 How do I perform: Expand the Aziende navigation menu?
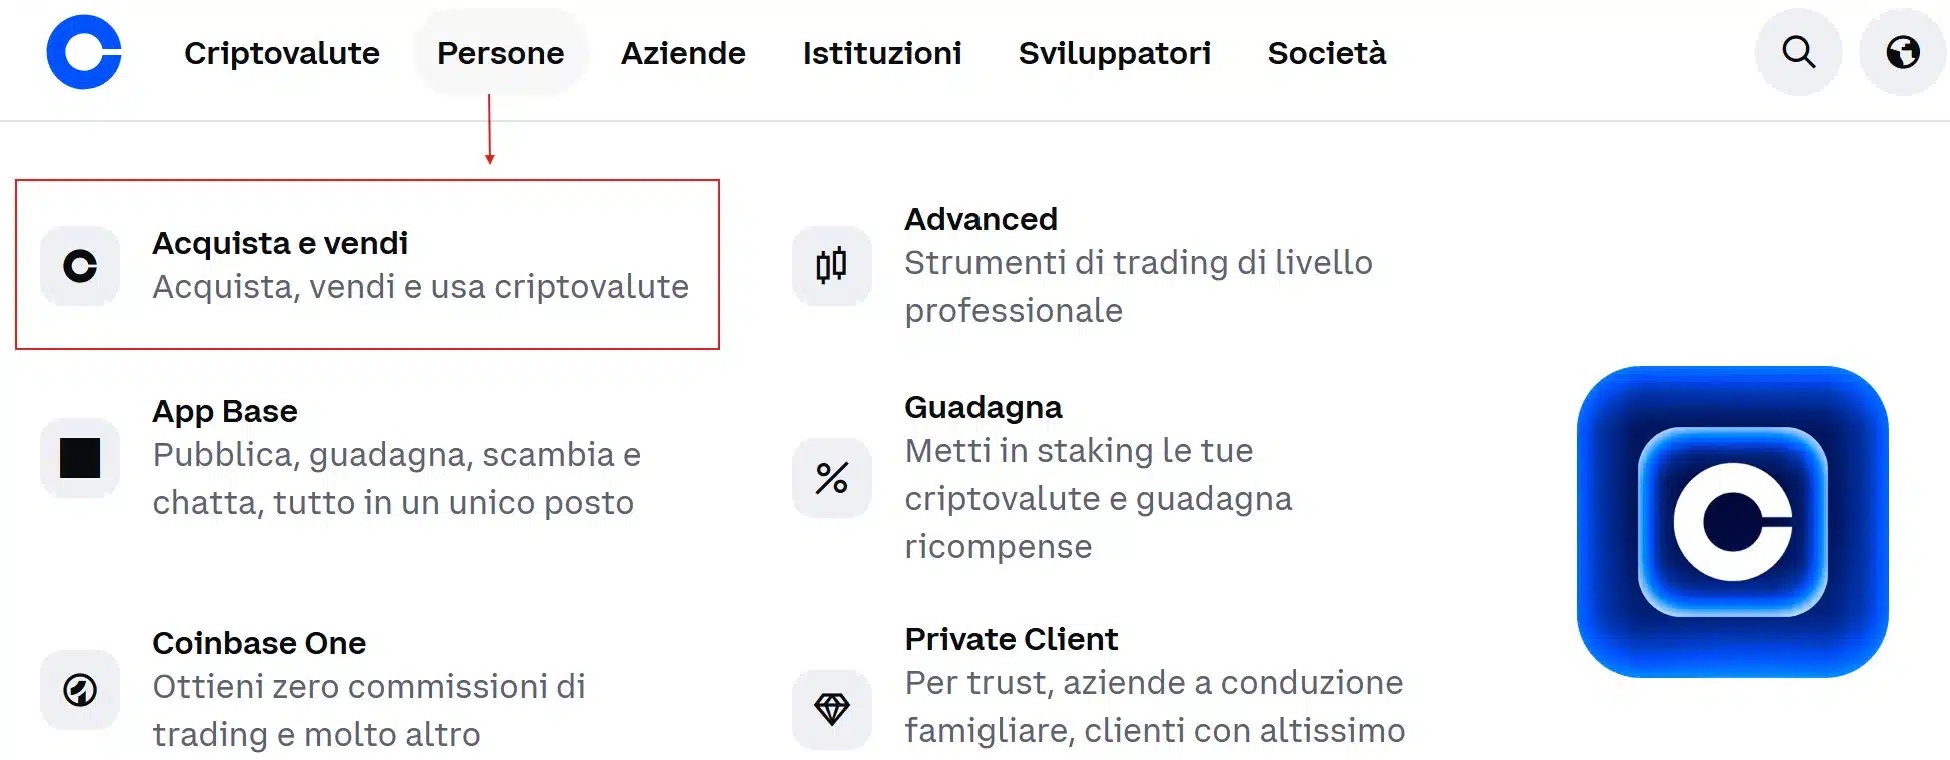(683, 53)
